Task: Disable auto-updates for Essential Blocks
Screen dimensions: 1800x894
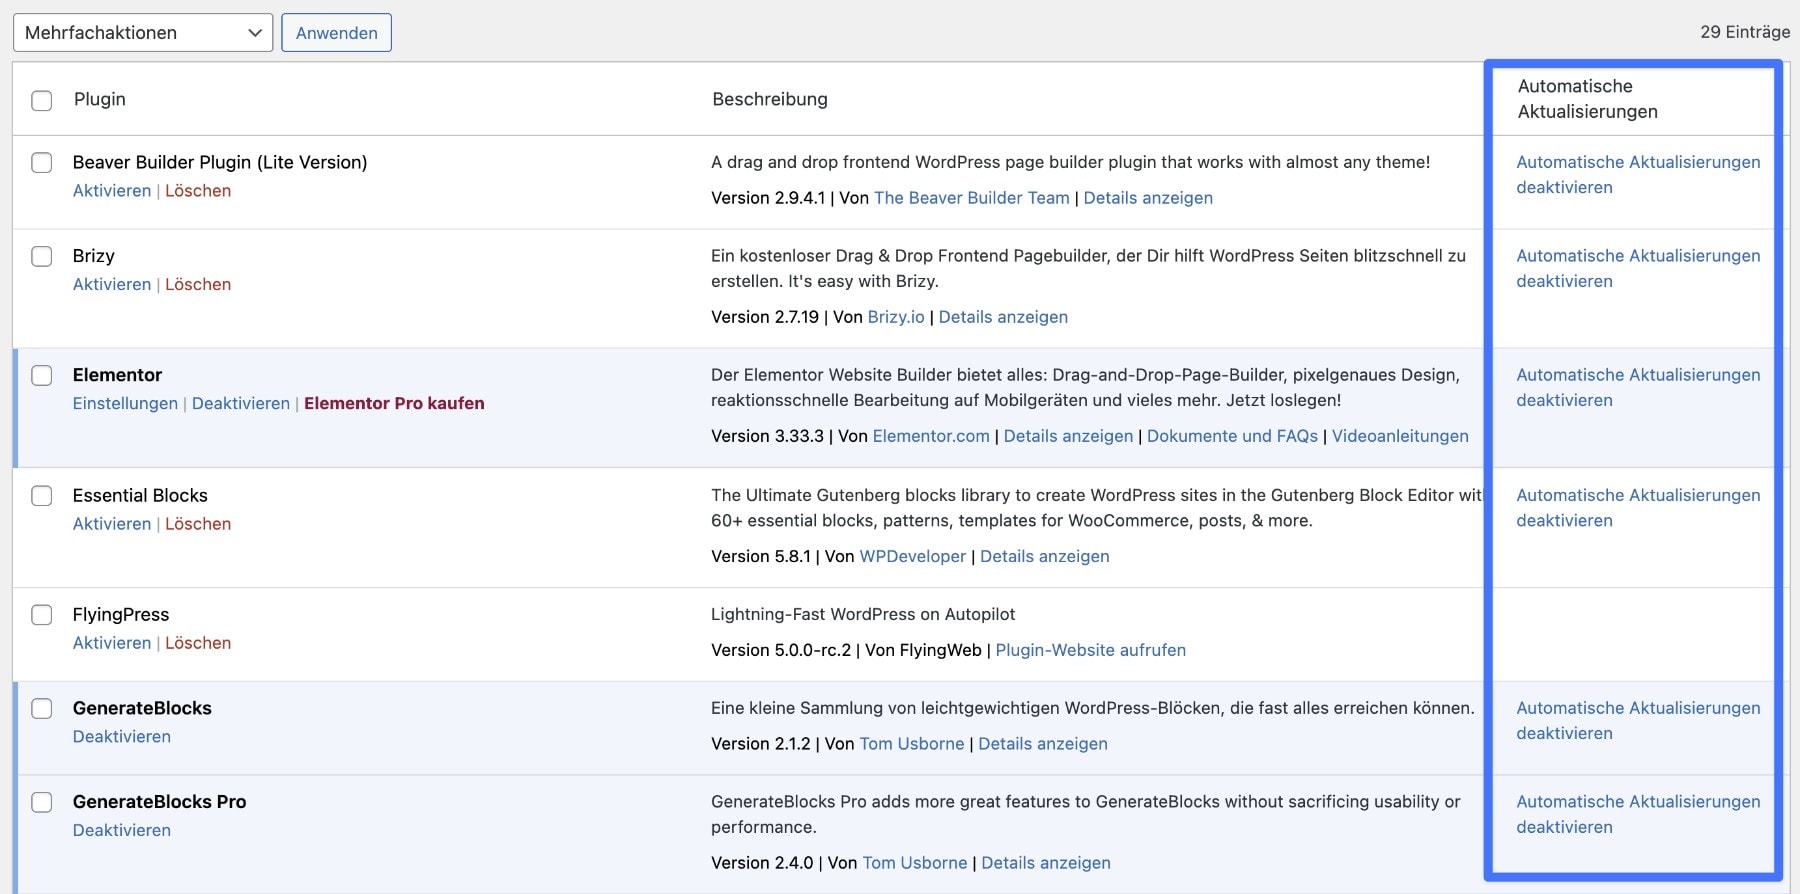Action: click(1638, 508)
